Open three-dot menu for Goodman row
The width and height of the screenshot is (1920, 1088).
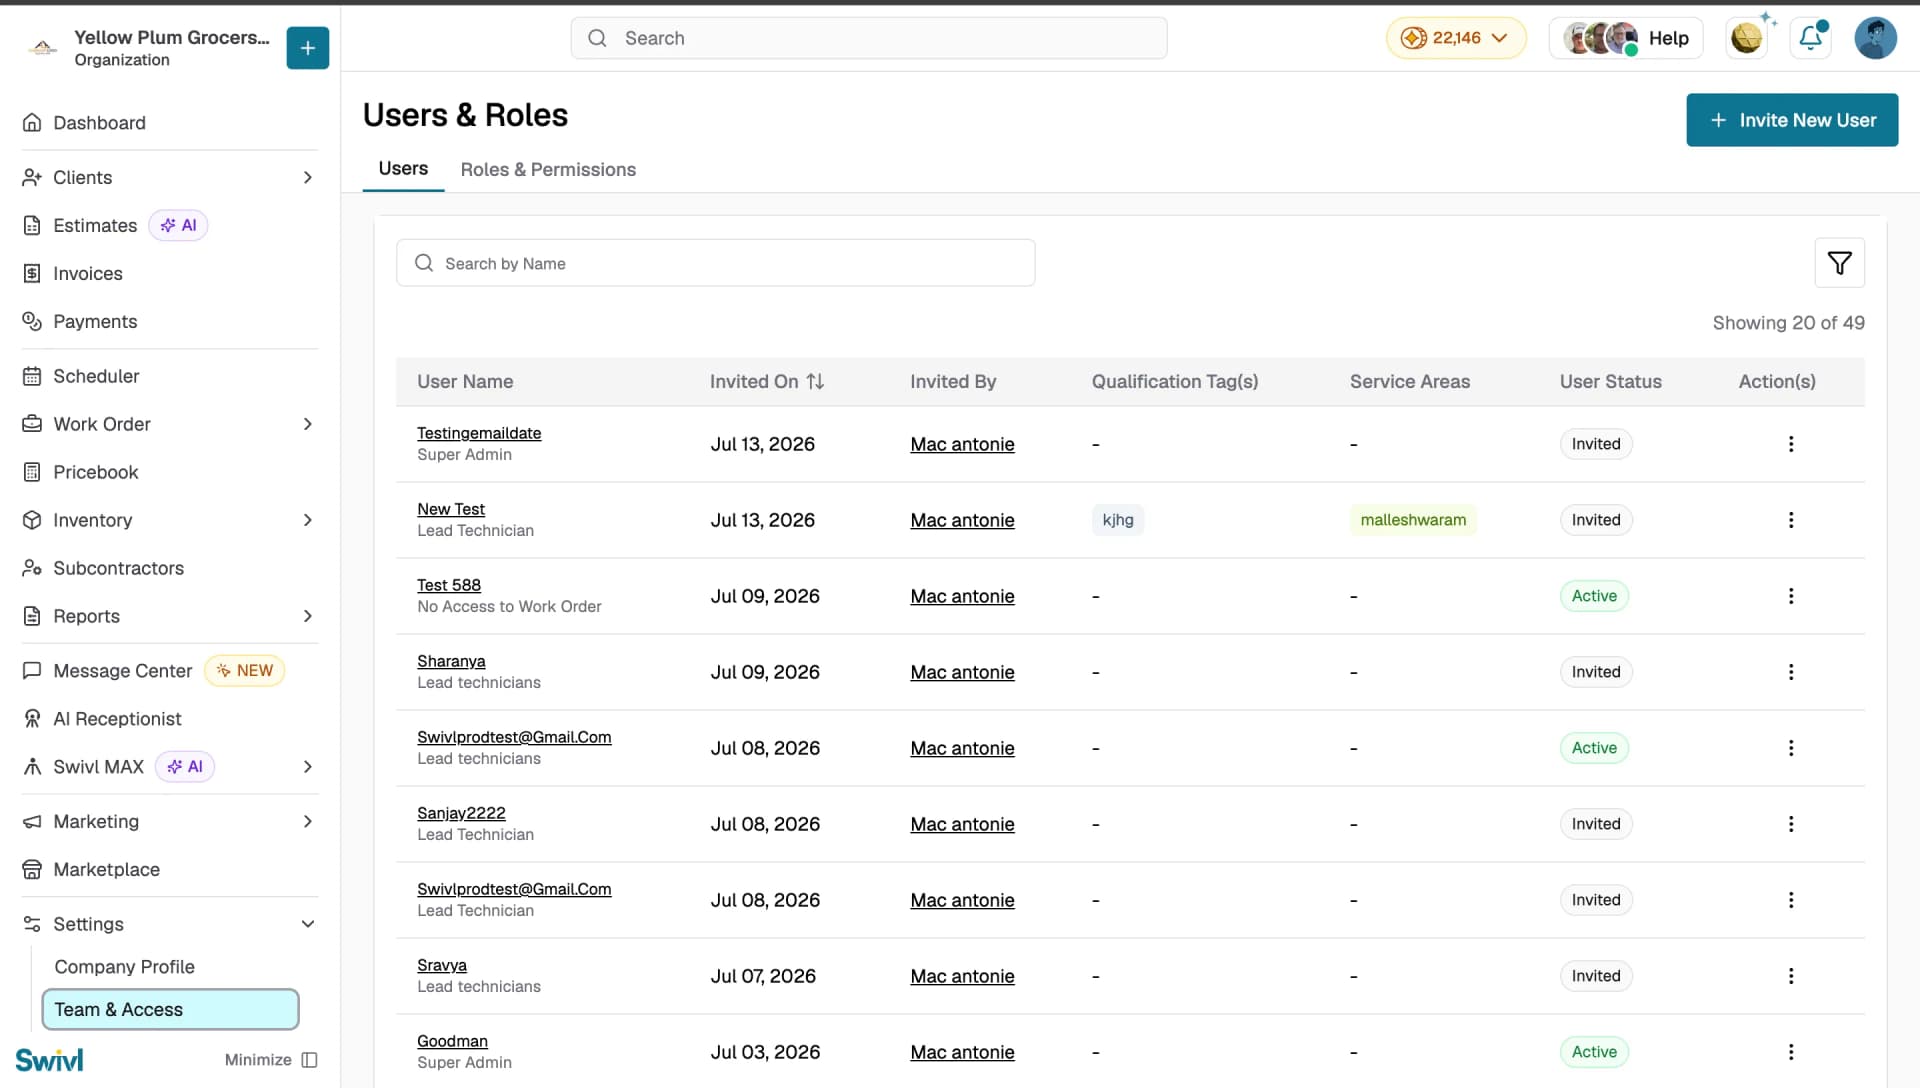[1791, 1052]
